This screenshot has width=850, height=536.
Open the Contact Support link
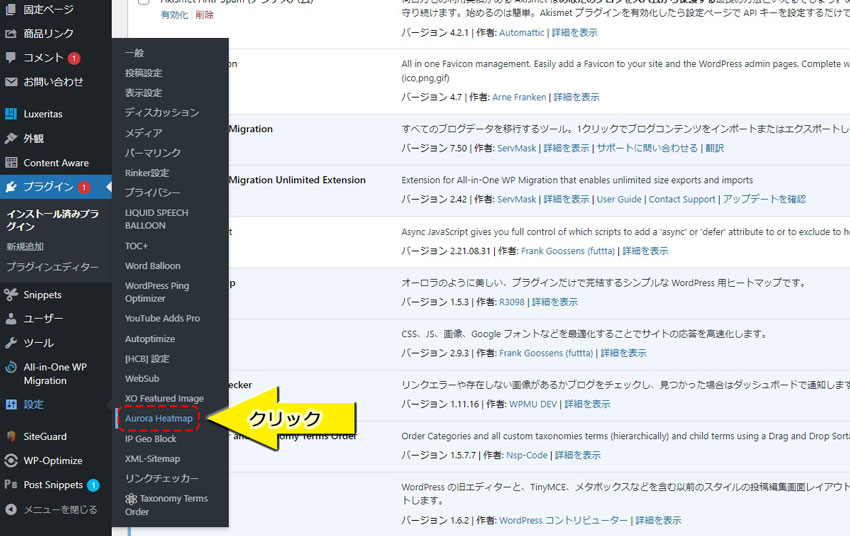tap(682, 199)
